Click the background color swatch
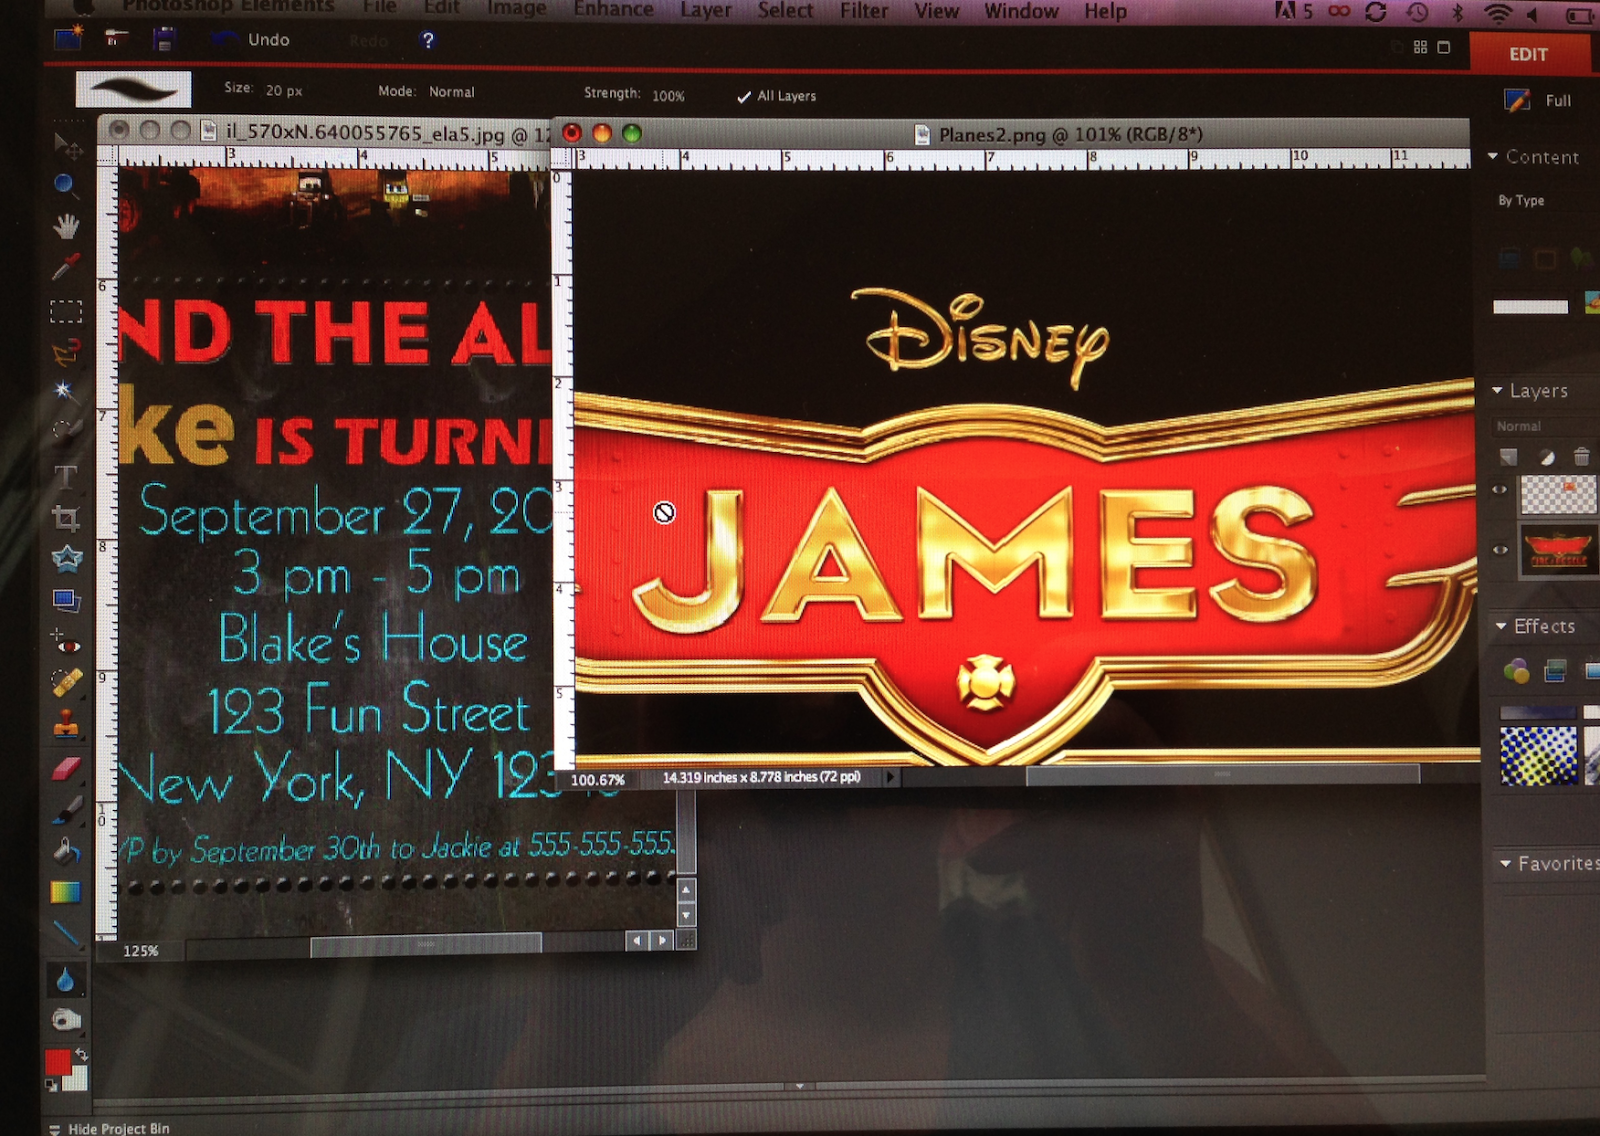1600x1136 pixels. tap(77, 1078)
